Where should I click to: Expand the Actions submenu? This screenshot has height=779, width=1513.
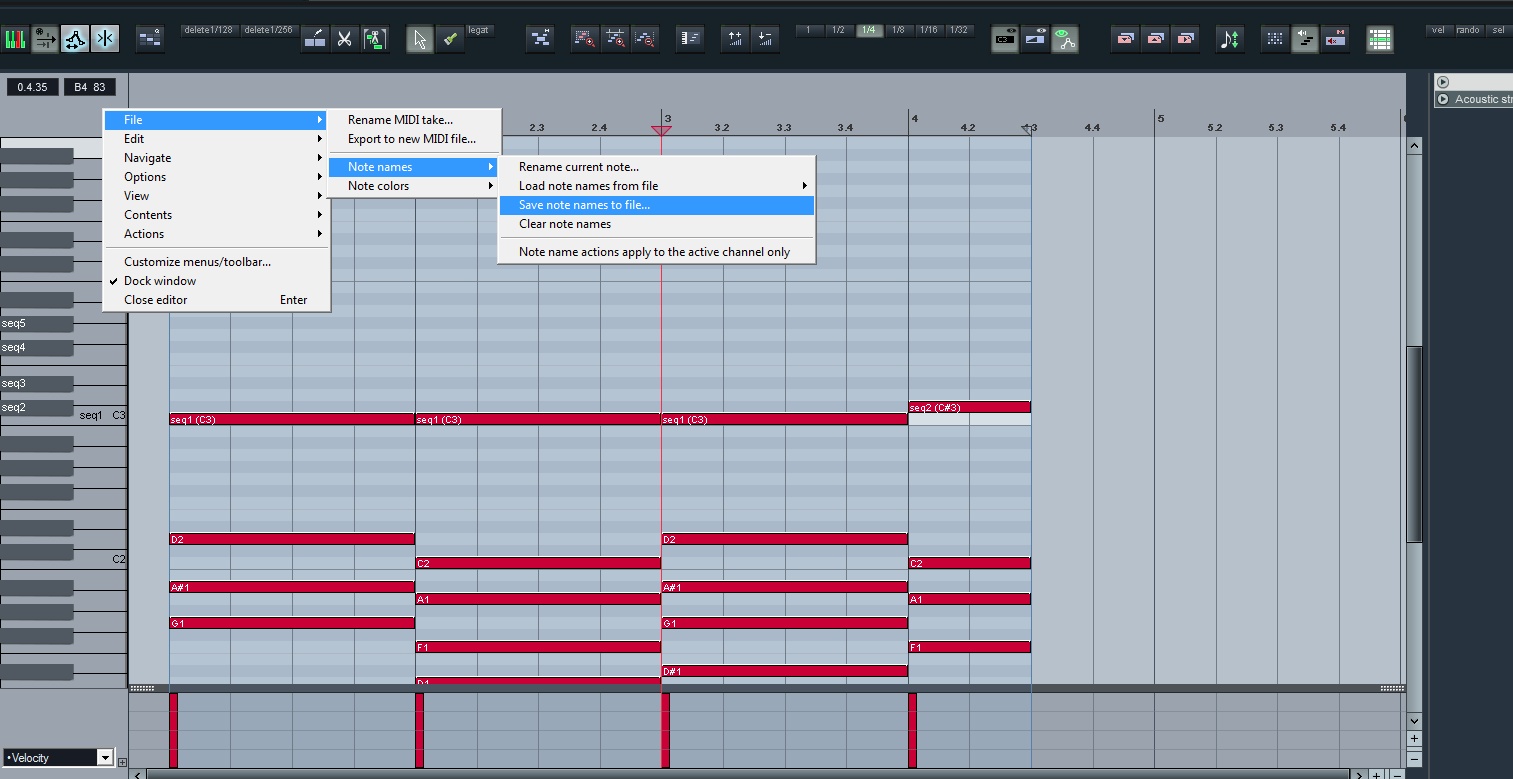click(x=217, y=234)
